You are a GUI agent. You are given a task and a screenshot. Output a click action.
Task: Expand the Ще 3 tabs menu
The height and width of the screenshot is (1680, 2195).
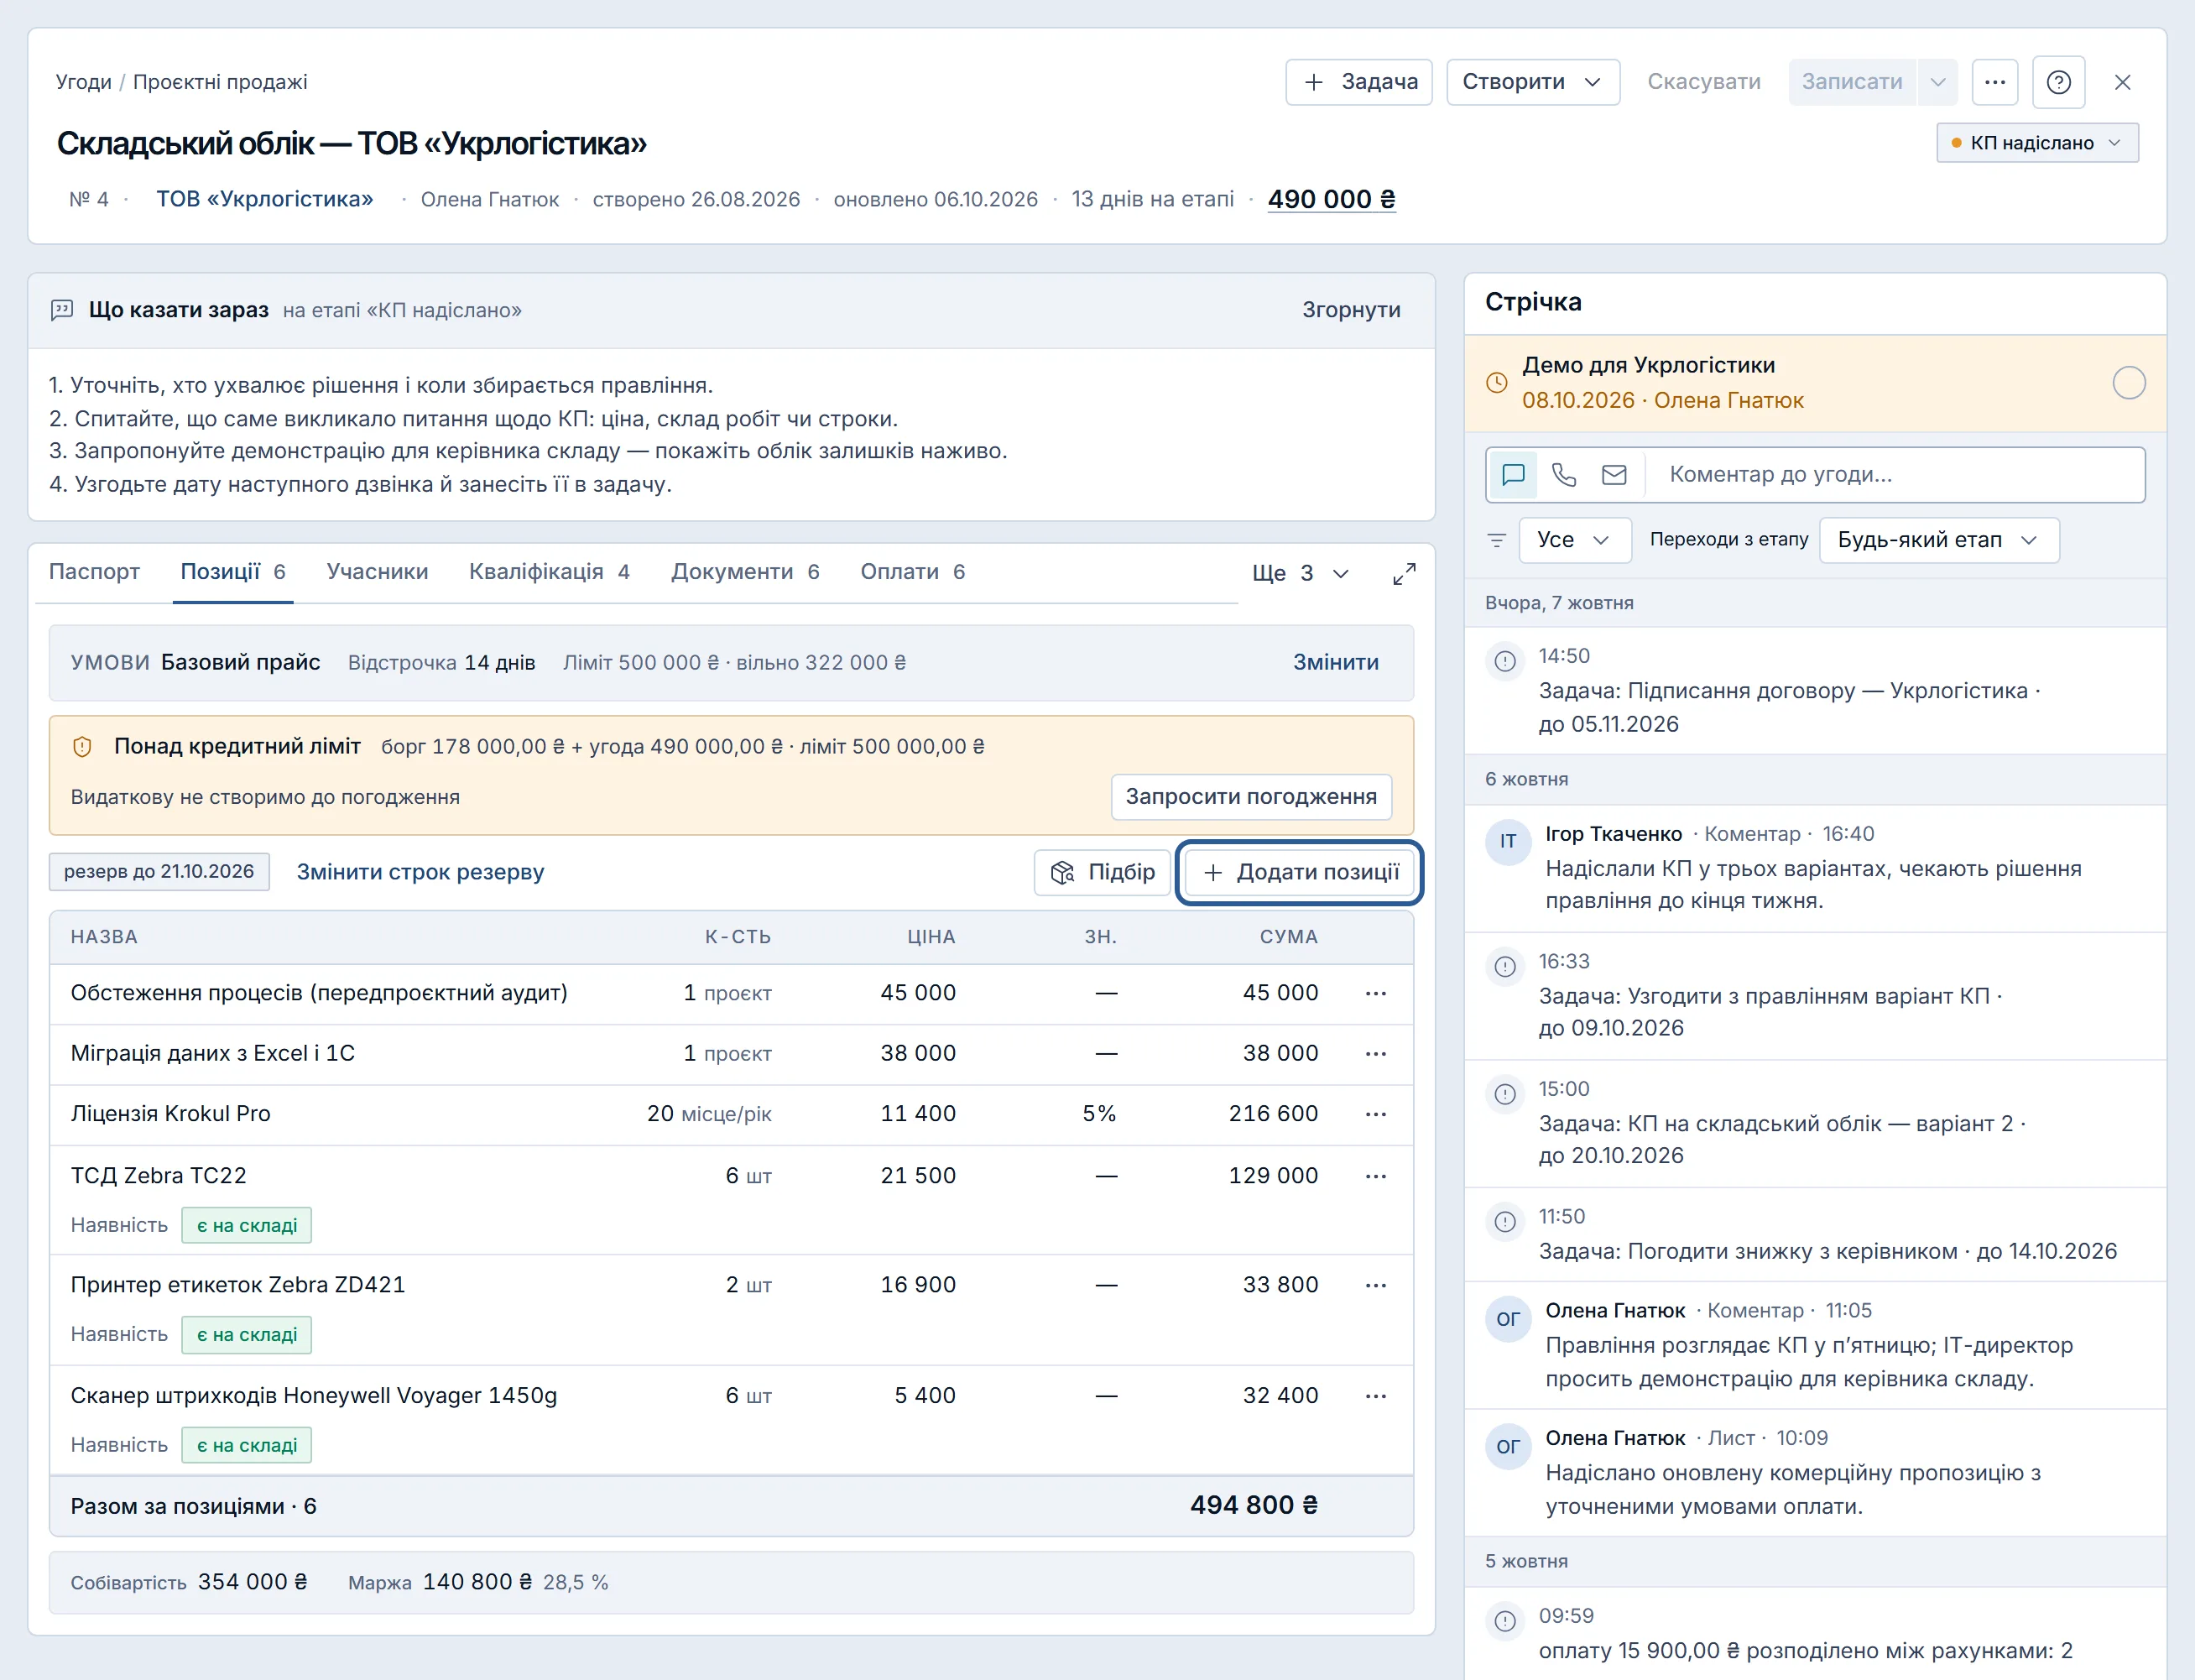tap(1300, 573)
